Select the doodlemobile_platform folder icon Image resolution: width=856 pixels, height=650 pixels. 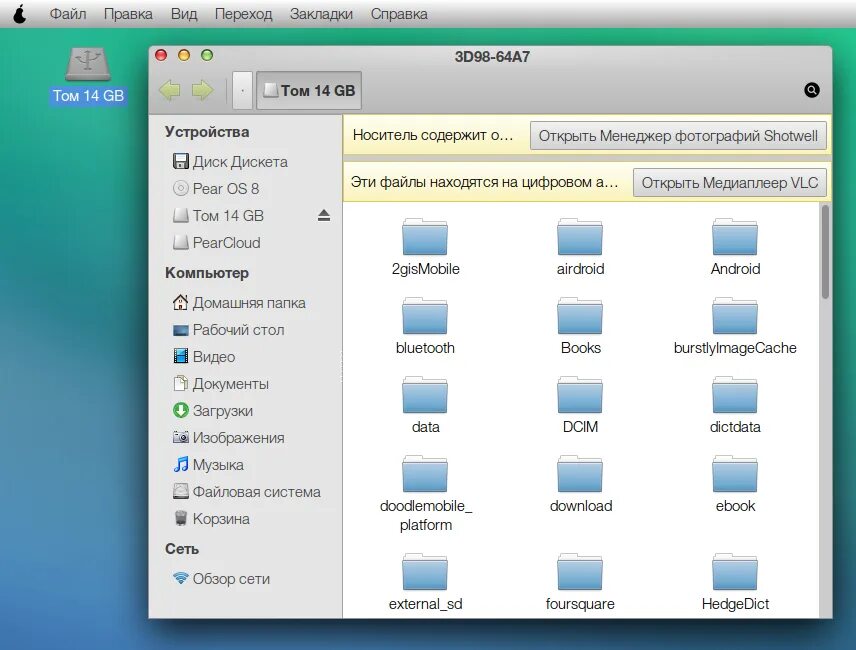pyautogui.click(x=425, y=474)
